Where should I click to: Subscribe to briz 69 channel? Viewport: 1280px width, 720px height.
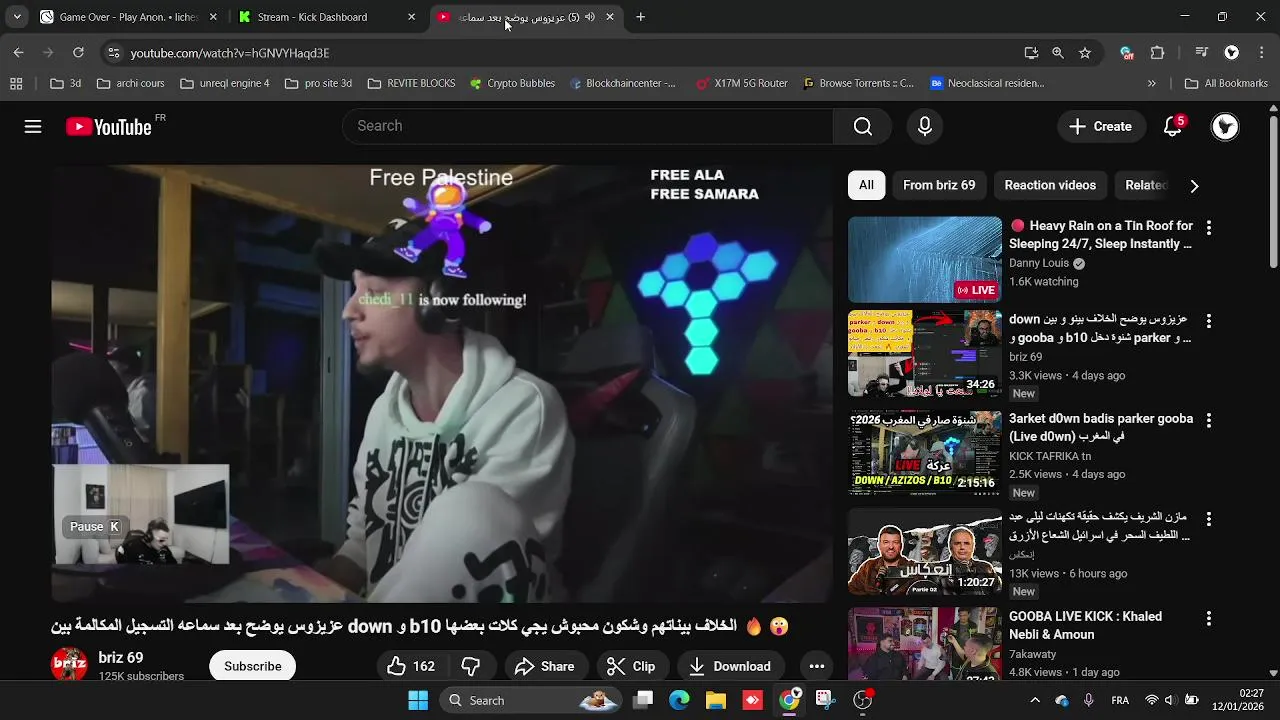click(253, 666)
